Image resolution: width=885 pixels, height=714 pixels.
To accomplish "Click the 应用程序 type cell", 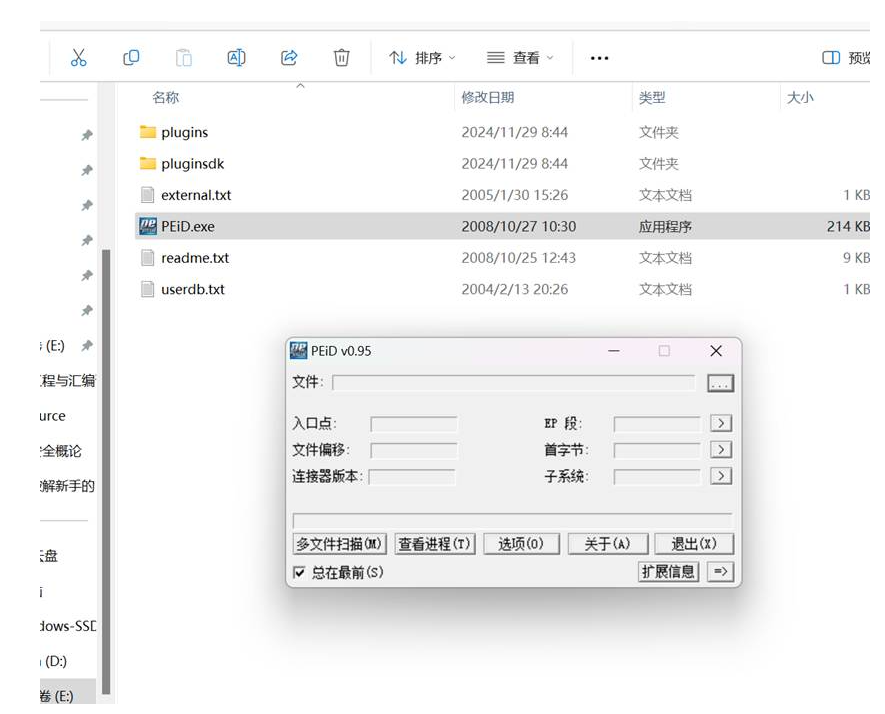I will (x=665, y=226).
